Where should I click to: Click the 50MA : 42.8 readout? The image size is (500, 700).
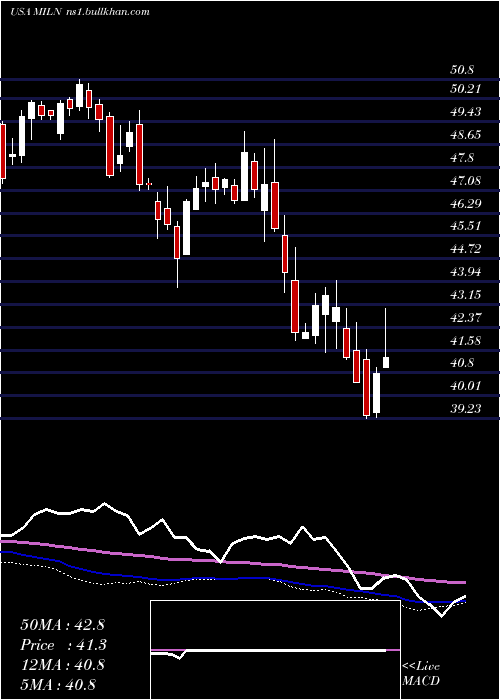[x=62, y=625]
